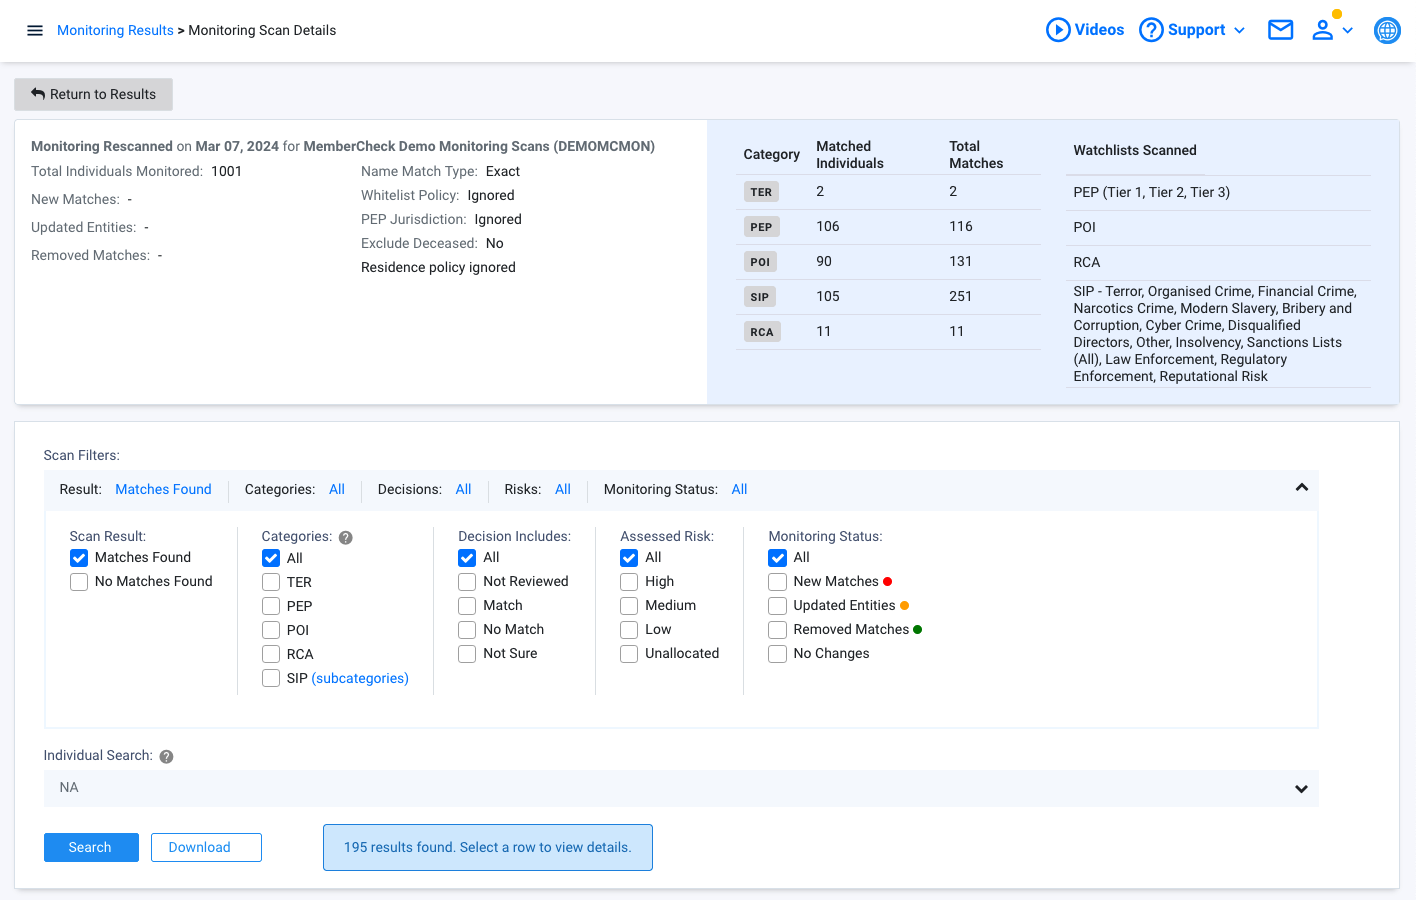Image resolution: width=1416 pixels, height=900 pixels.
Task: Click the Watchlists Scanned column header
Action: click(x=1135, y=150)
